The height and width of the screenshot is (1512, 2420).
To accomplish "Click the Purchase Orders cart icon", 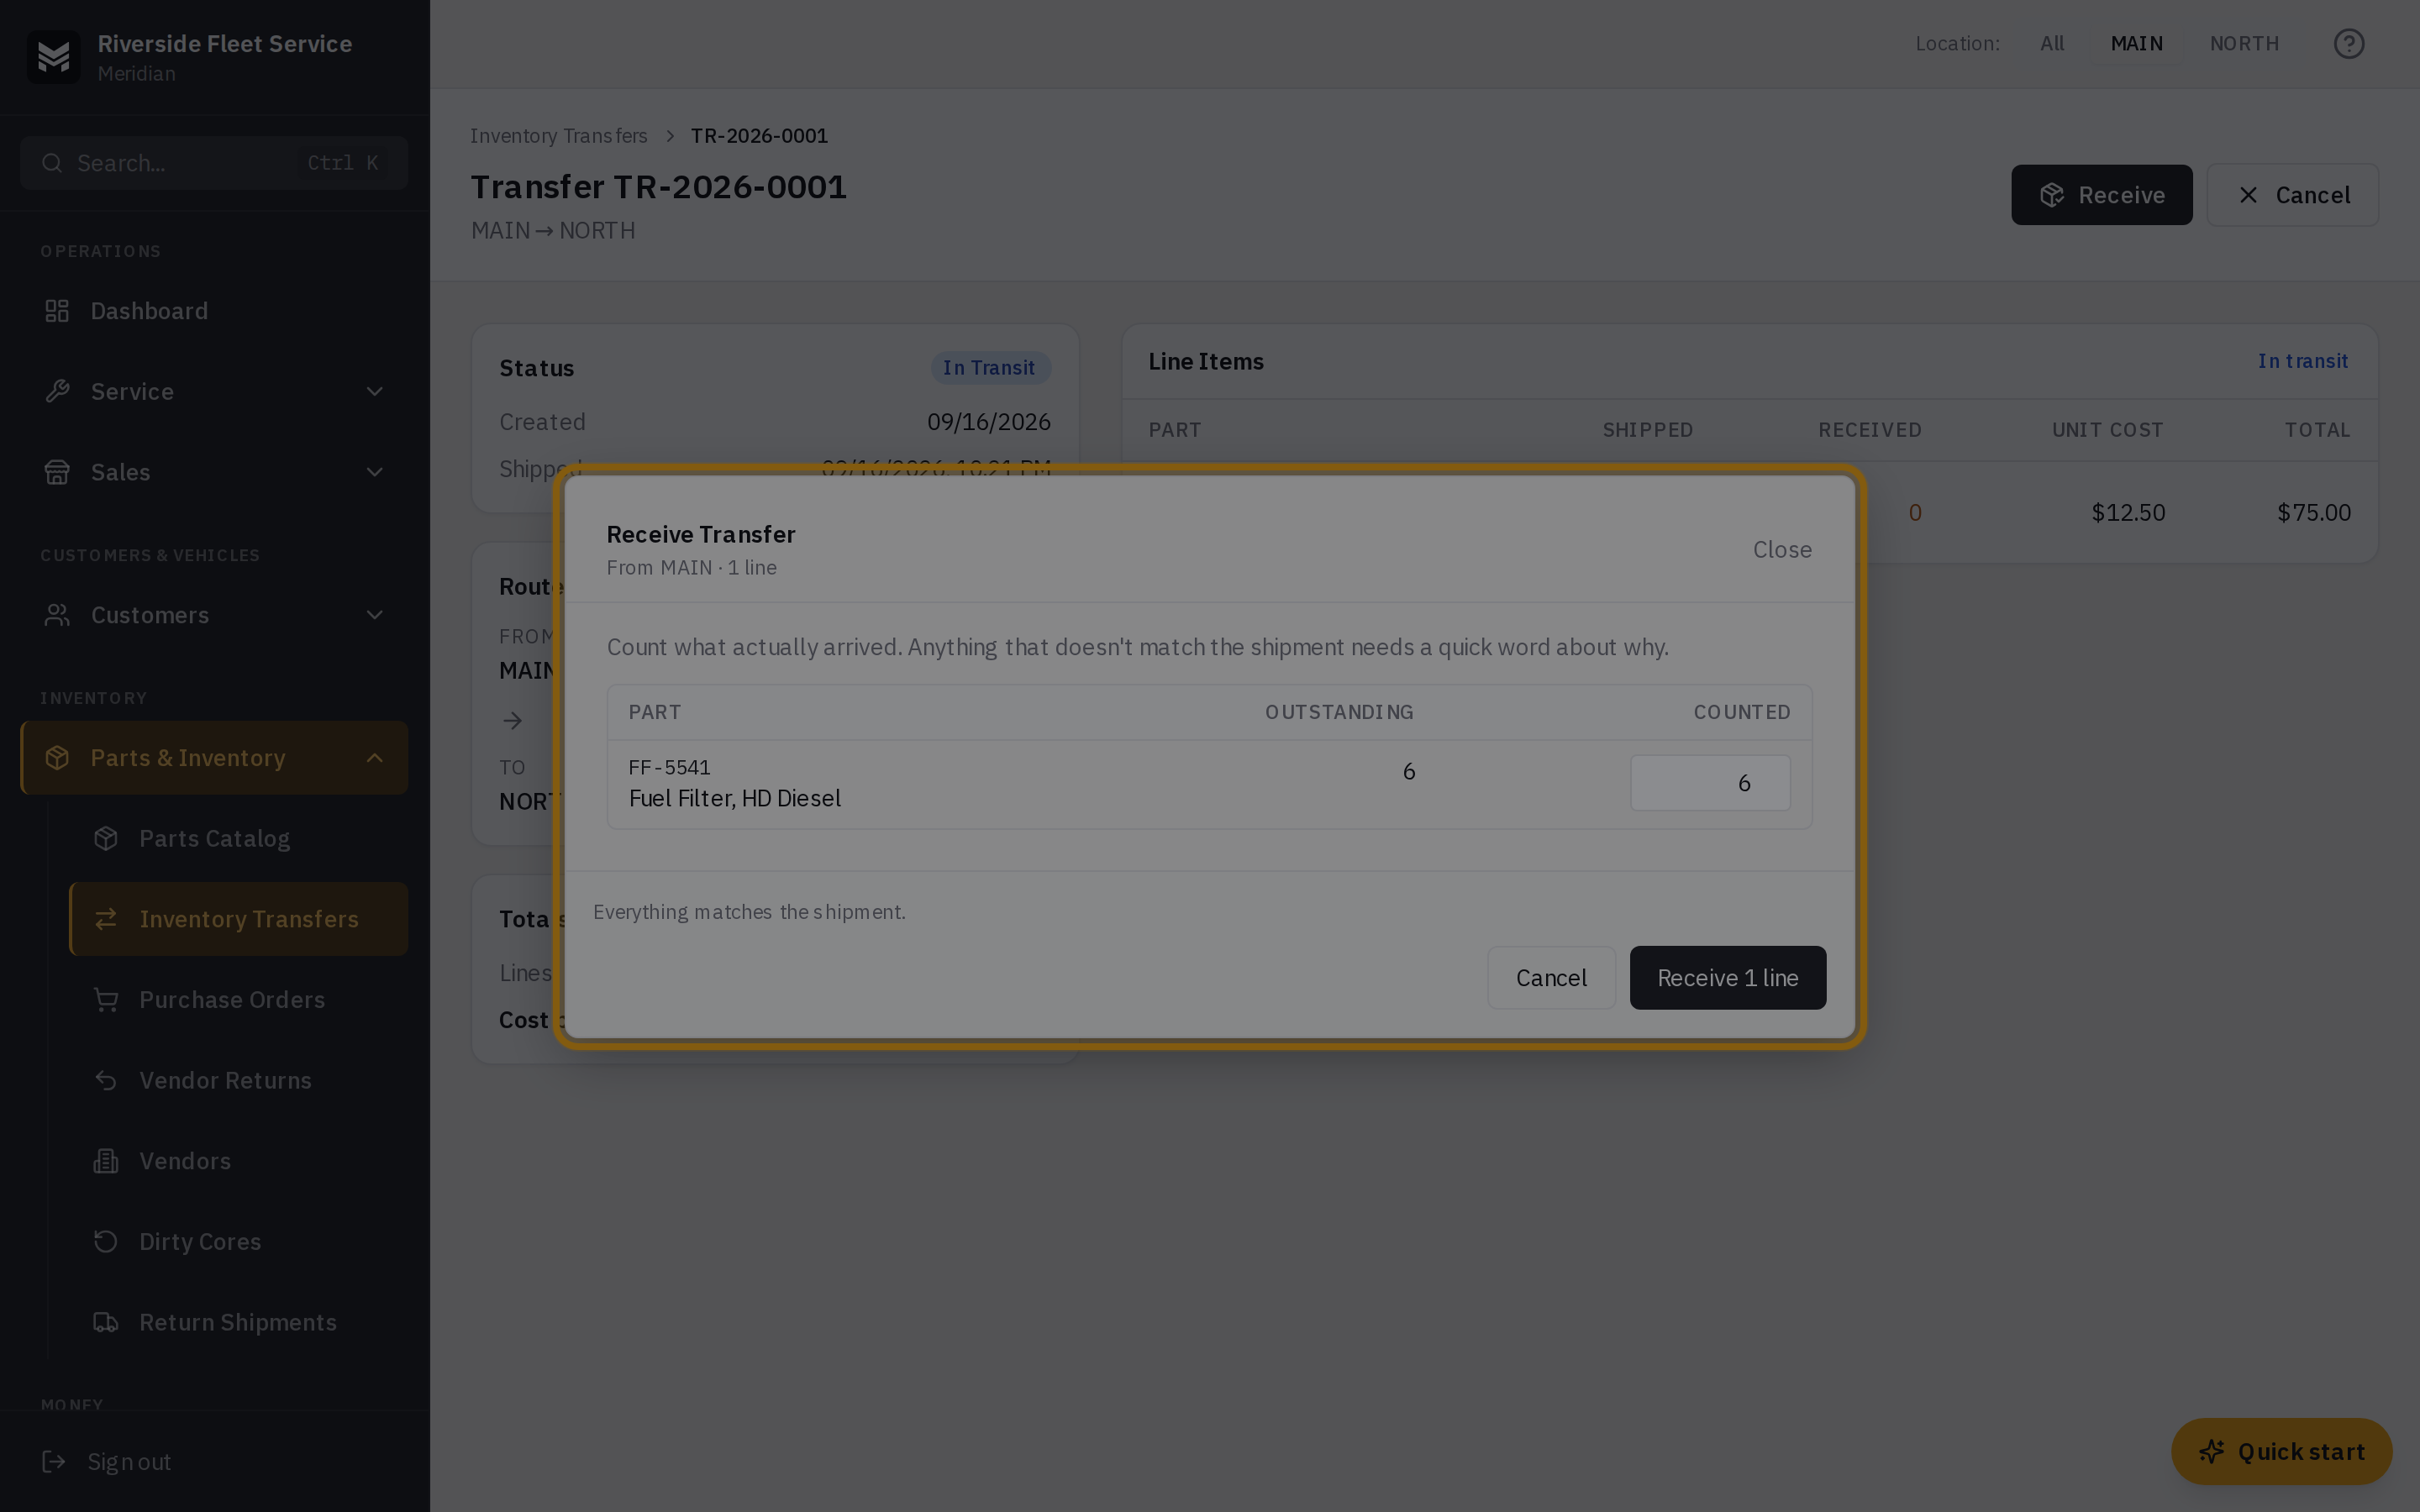I will [x=106, y=1000].
